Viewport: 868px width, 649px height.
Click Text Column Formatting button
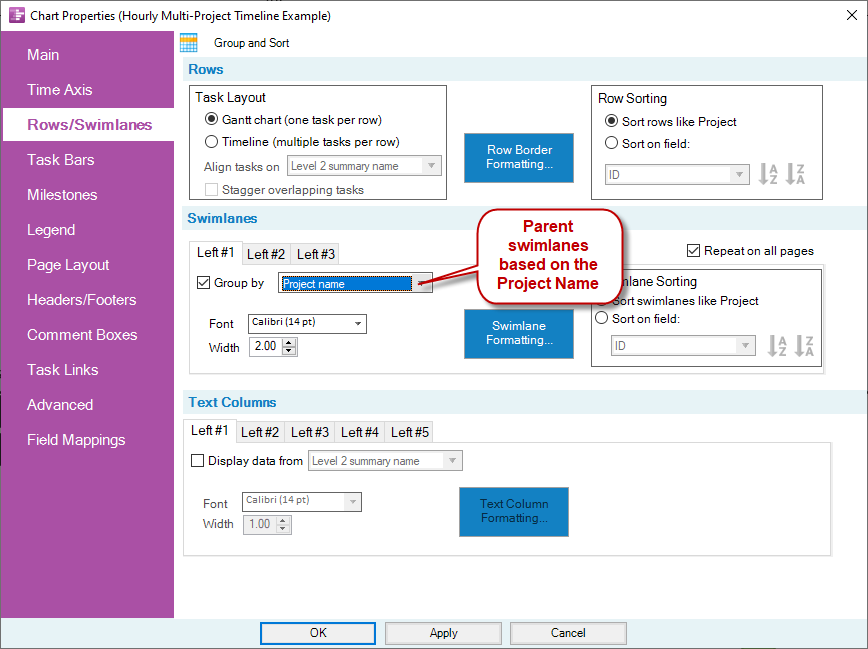coord(514,511)
